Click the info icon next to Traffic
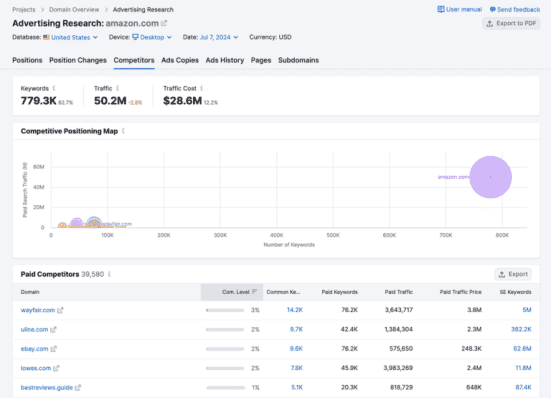This screenshot has height=398, width=551. (x=117, y=88)
